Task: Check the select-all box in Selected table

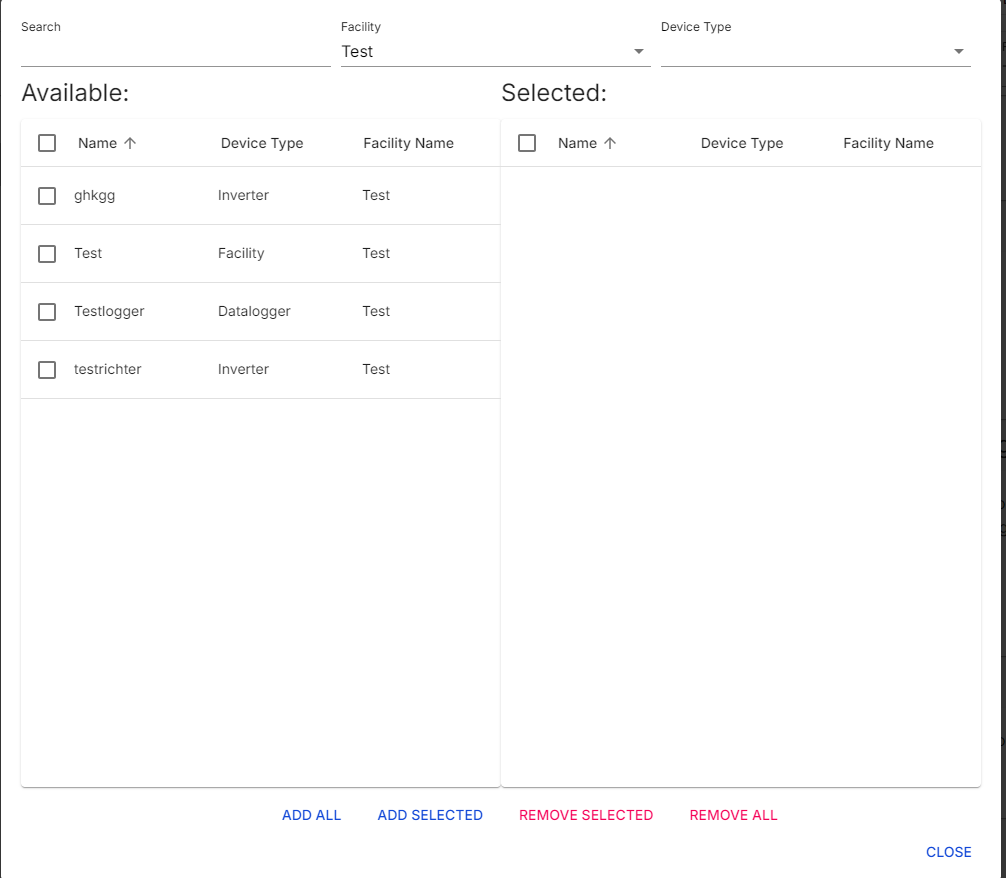Action: pyautogui.click(x=527, y=143)
